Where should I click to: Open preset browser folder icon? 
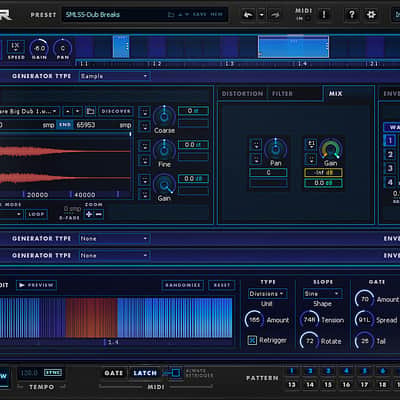click(171, 15)
